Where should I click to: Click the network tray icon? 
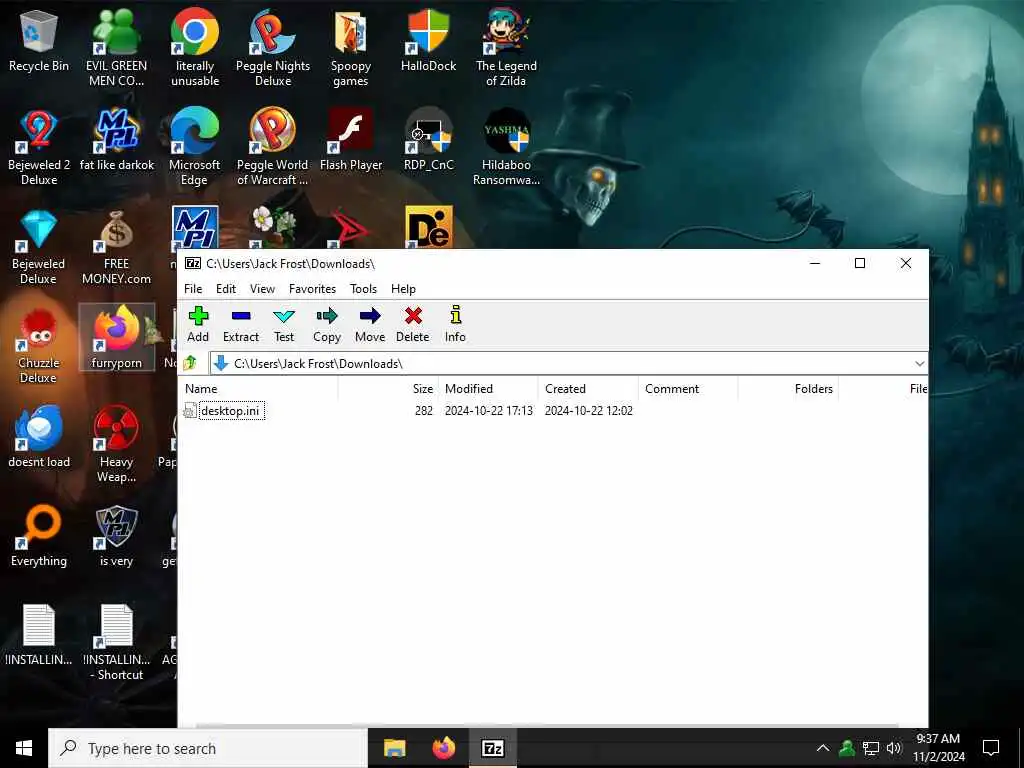pyautogui.click(x=871, y=748)
